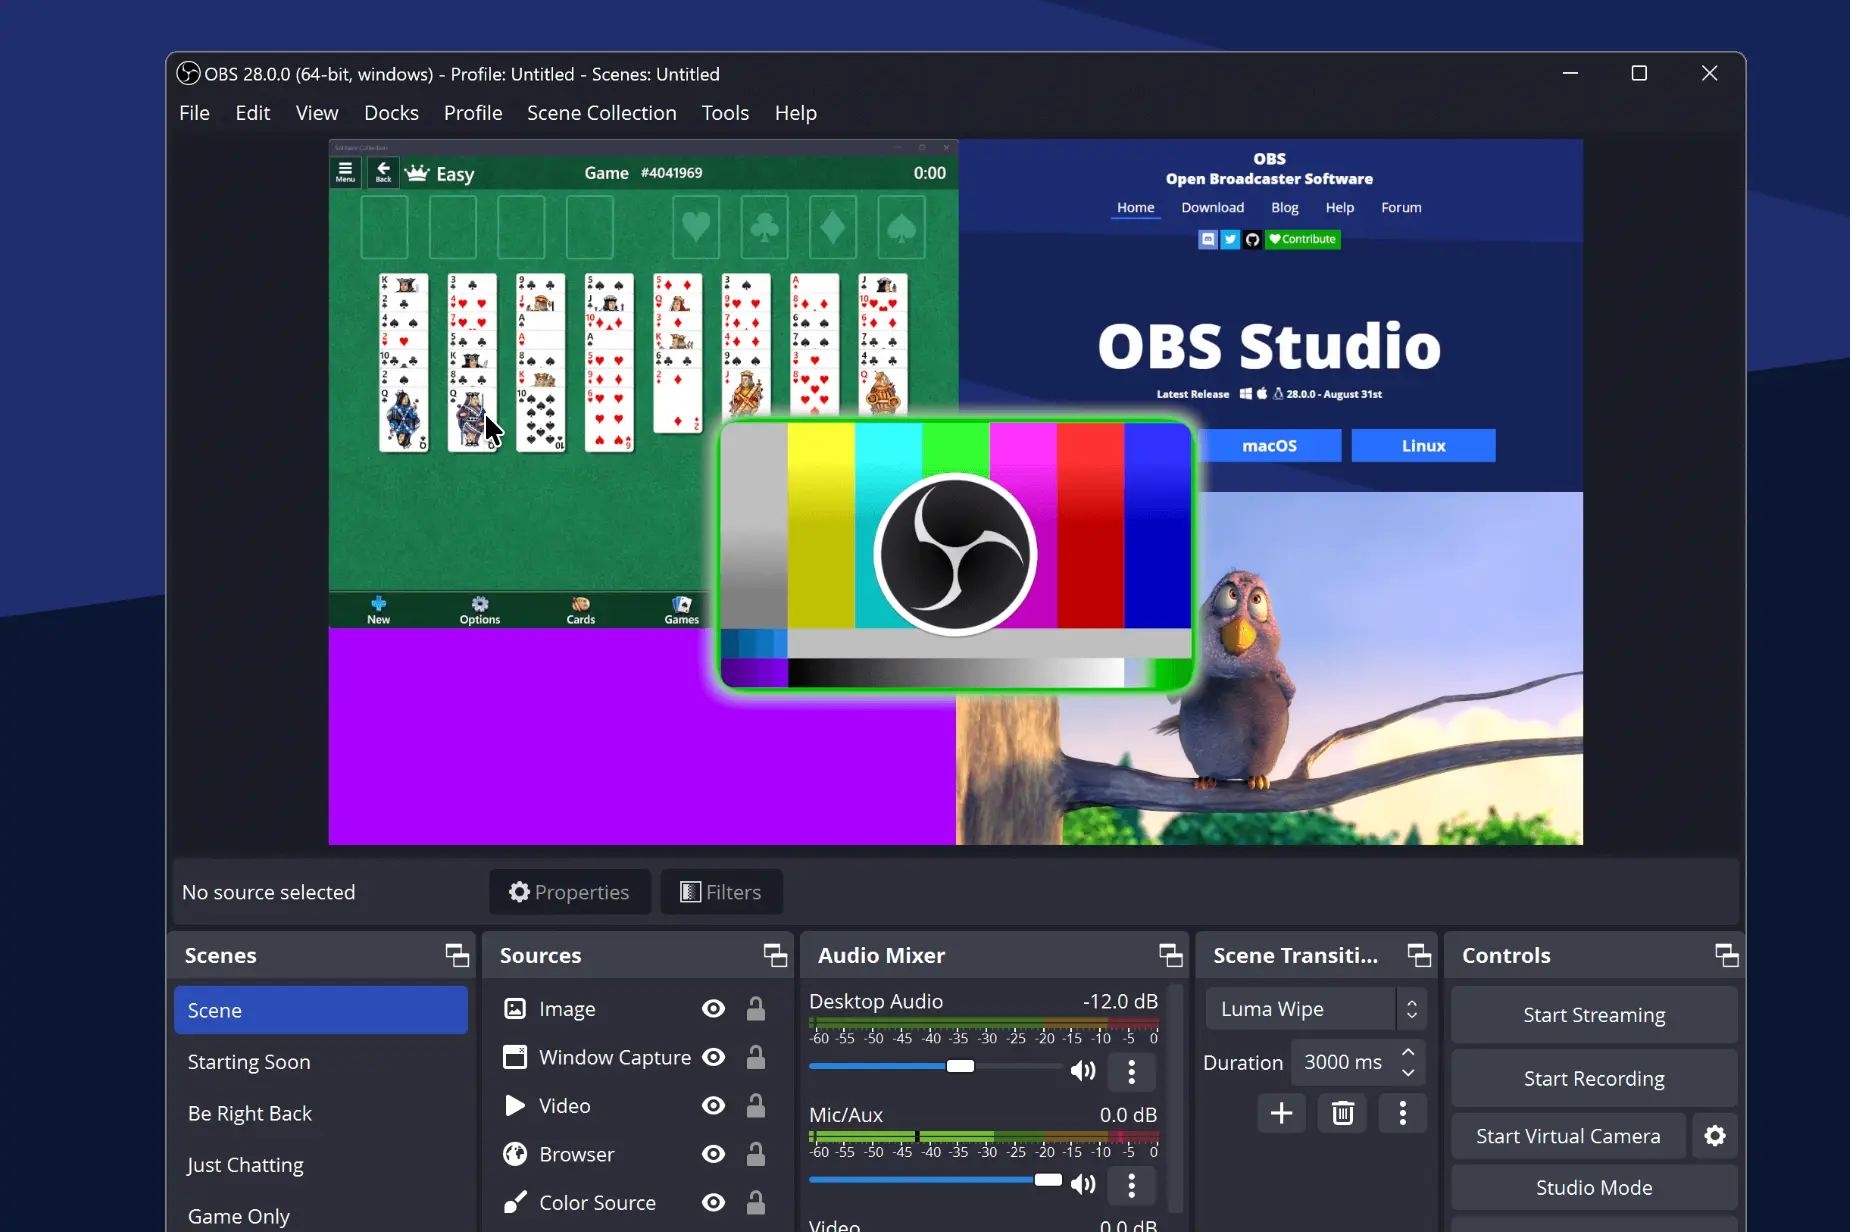Open source Filters button
Viewport: 1850px width, 1232px height.
[x=721, y=892]
